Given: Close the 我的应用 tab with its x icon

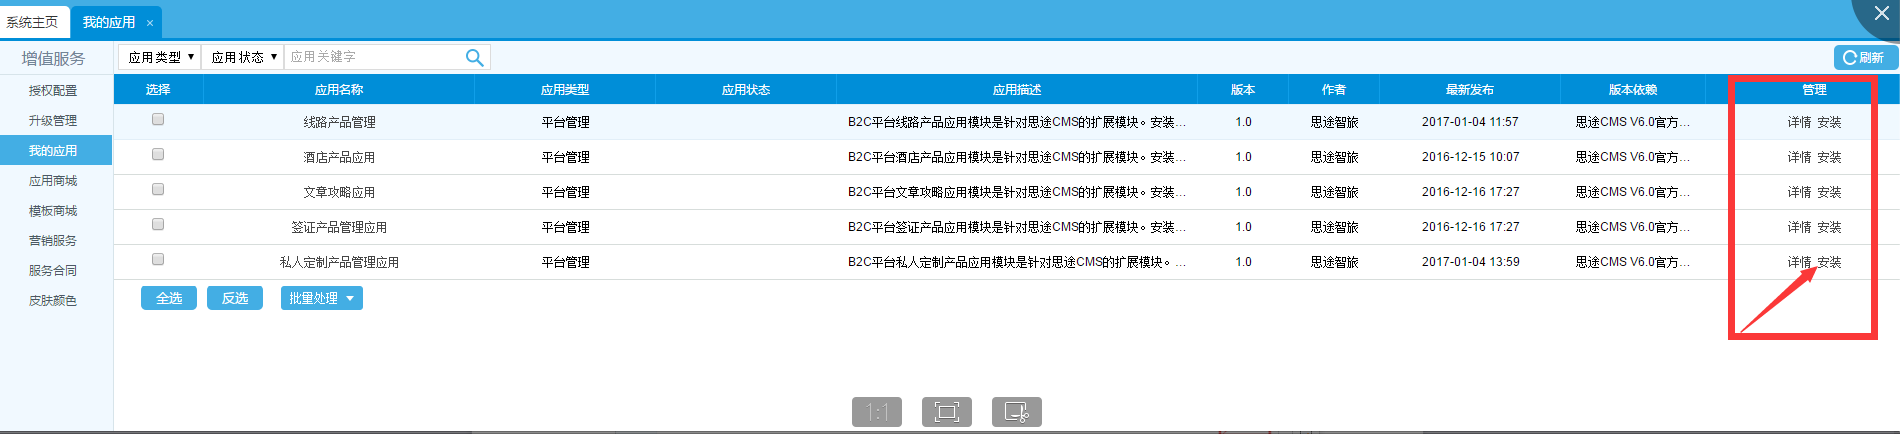Looking at the screenshot, I should click(x=150, y=23).
